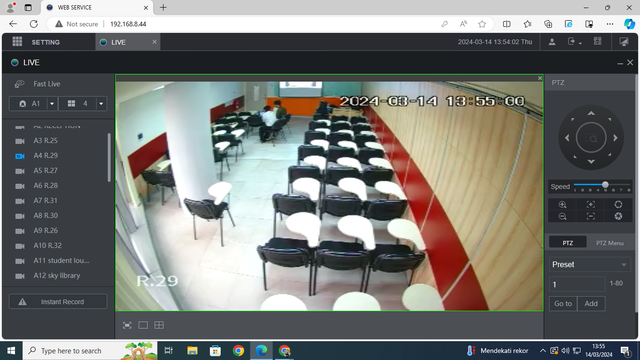Viewport: 640px width, 360px height.
Task: Click the iris open icon
Action: [618, 204]
